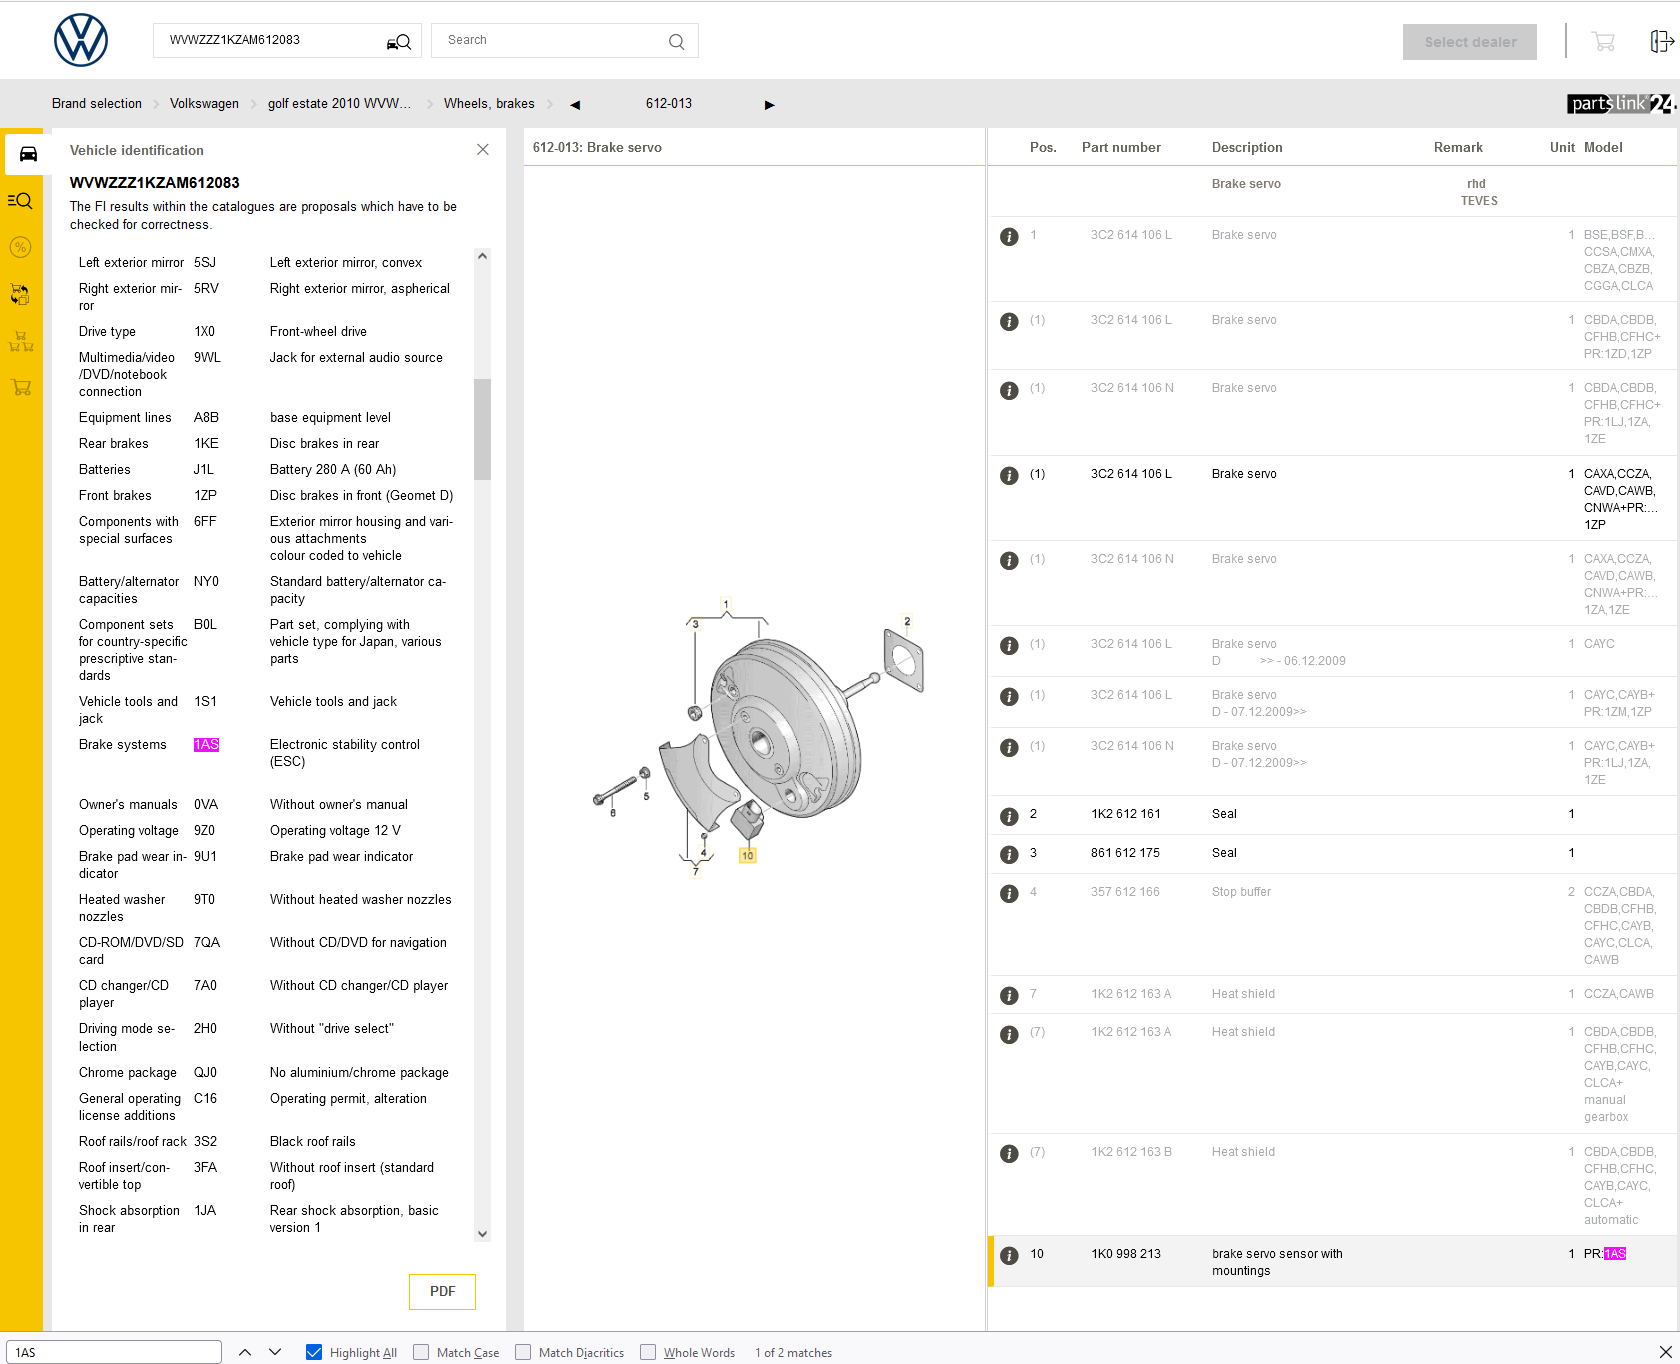Uncheck the Highlight All checkbox
1680x1364 pixels.
tap(314, 1352)
